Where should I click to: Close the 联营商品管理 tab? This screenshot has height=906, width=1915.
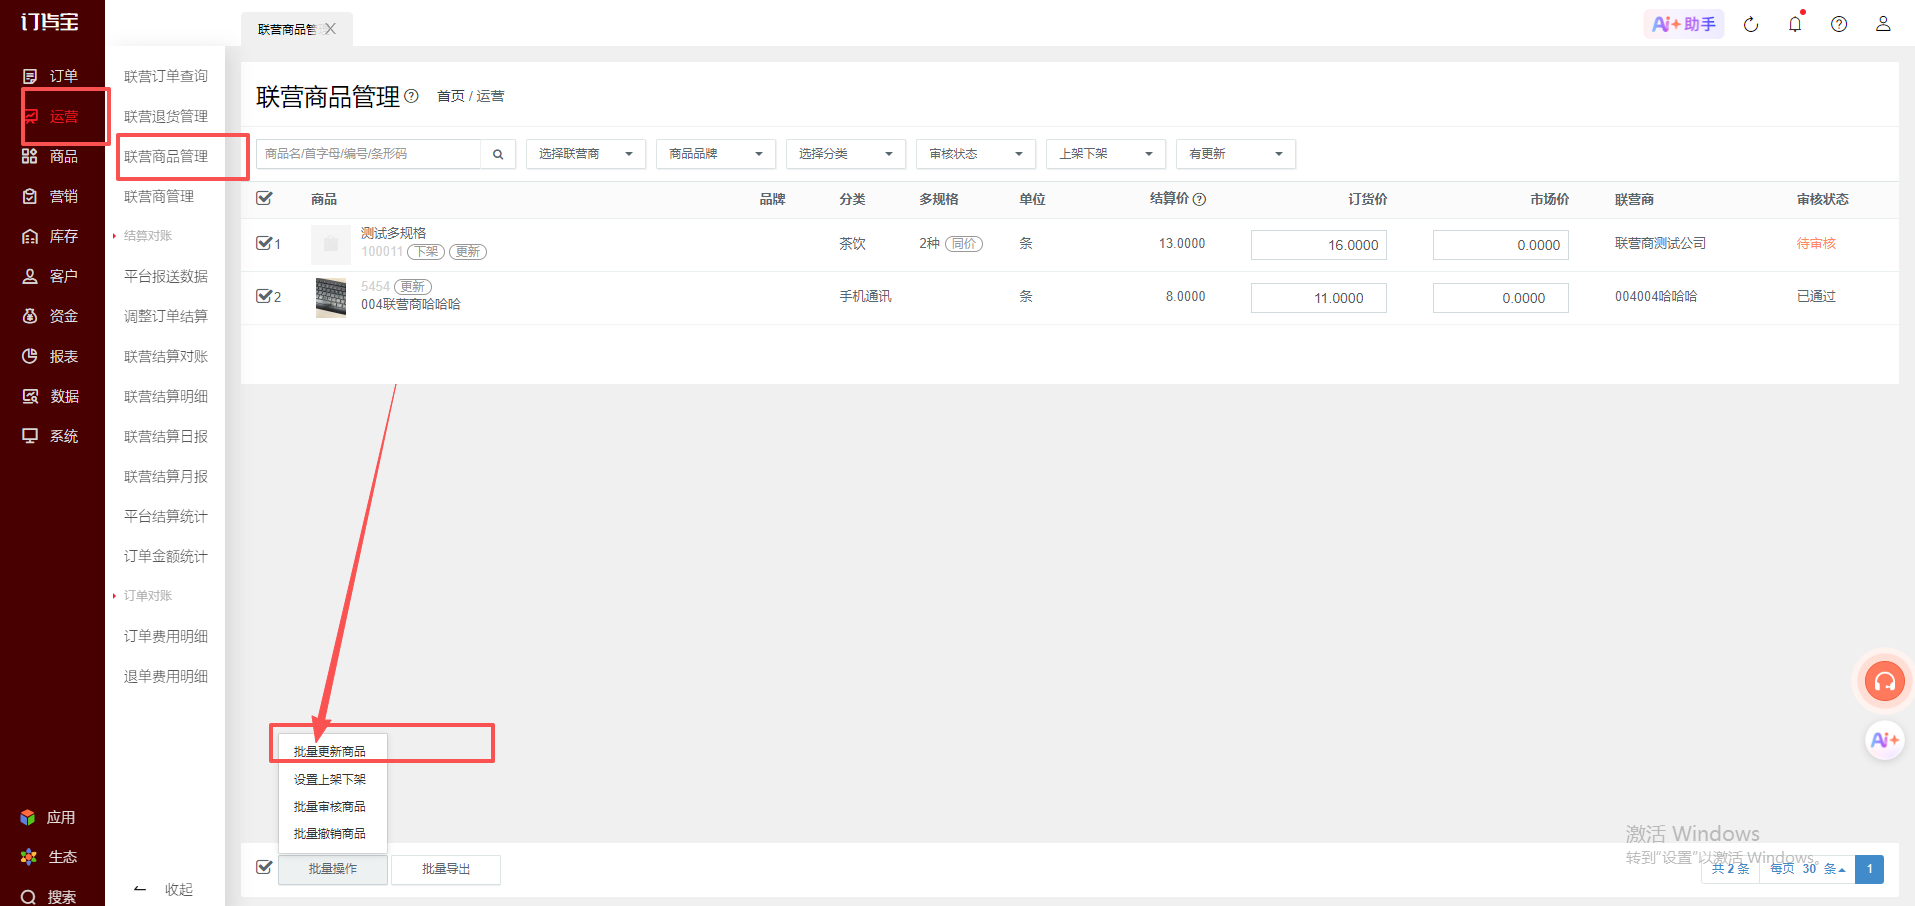[x=331, y=29]
